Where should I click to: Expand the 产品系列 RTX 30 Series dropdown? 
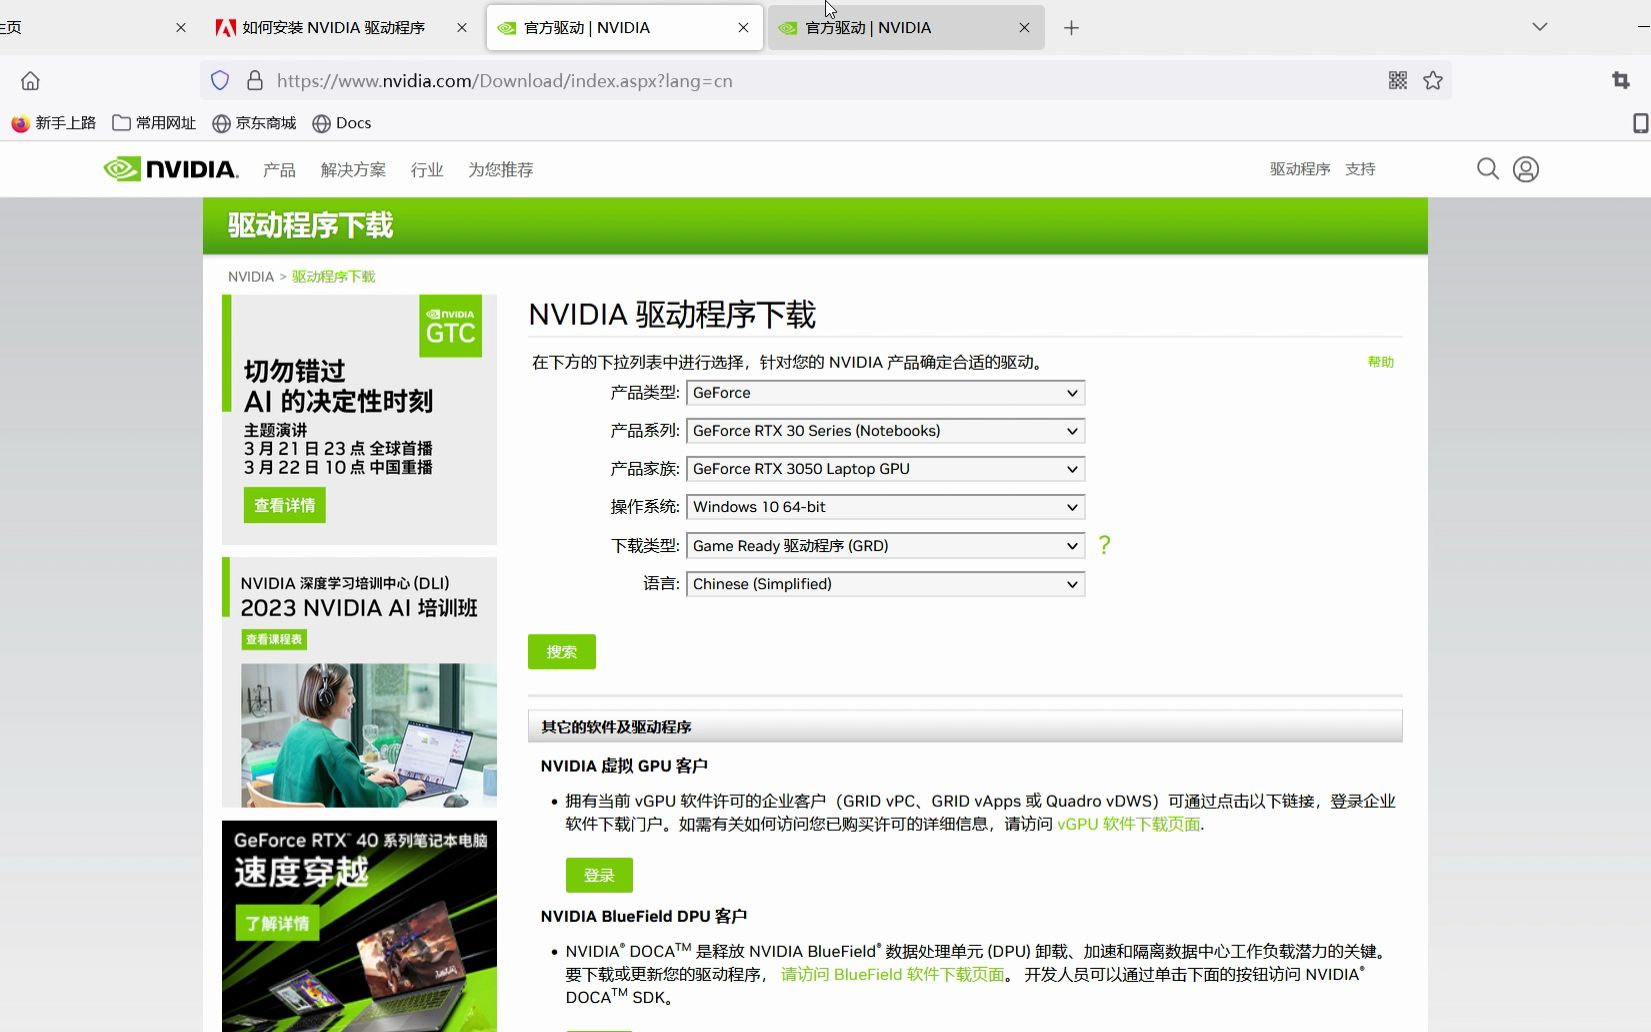tap(885, 431)
